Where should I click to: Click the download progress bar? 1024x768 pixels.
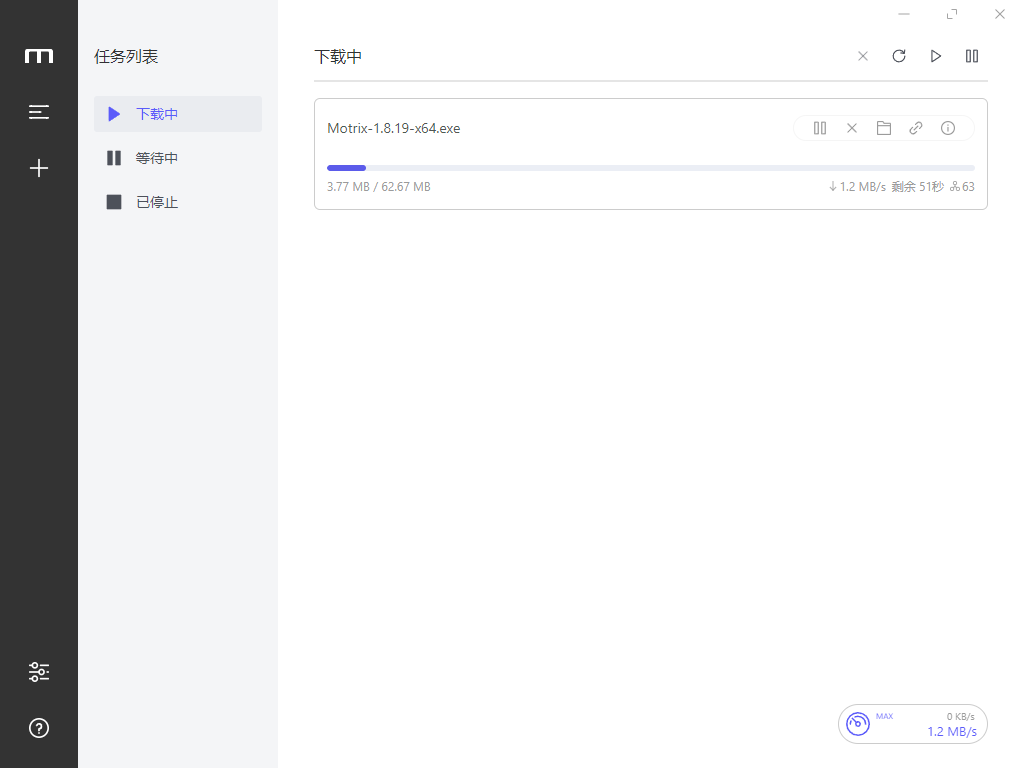coord(650,168)
